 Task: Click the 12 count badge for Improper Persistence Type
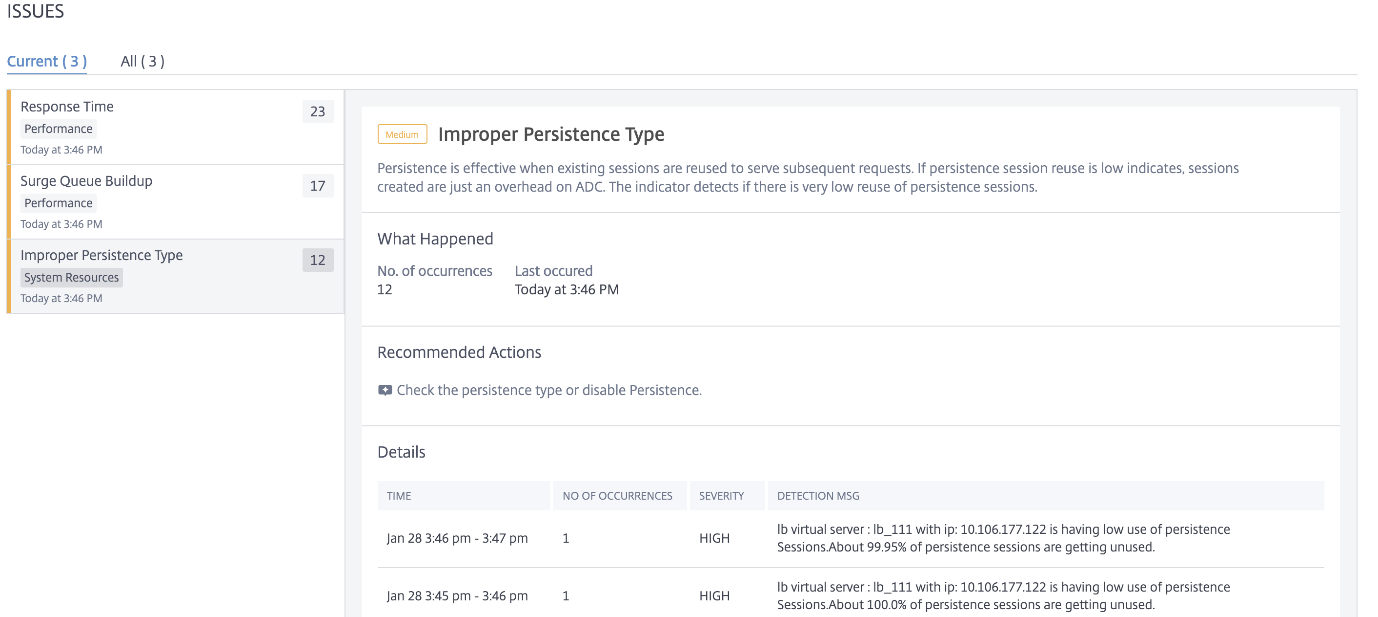(x=318, y=260)
